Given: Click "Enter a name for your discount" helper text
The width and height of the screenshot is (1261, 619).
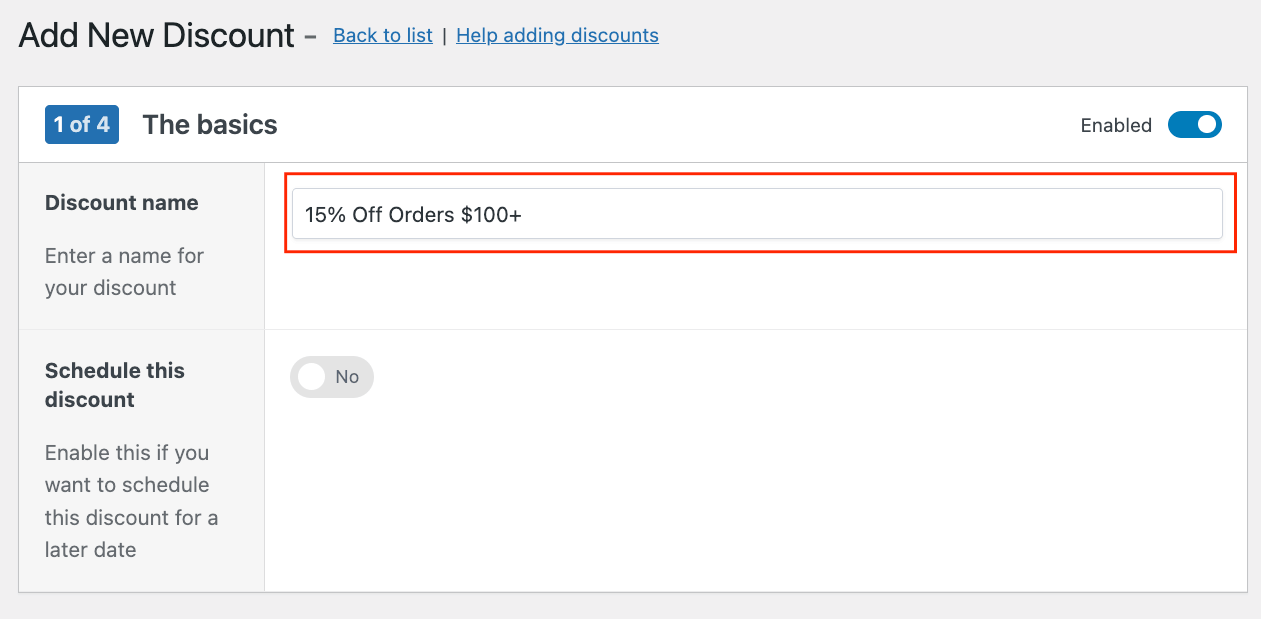Looking at the screenshot, I should pos(124,271).
